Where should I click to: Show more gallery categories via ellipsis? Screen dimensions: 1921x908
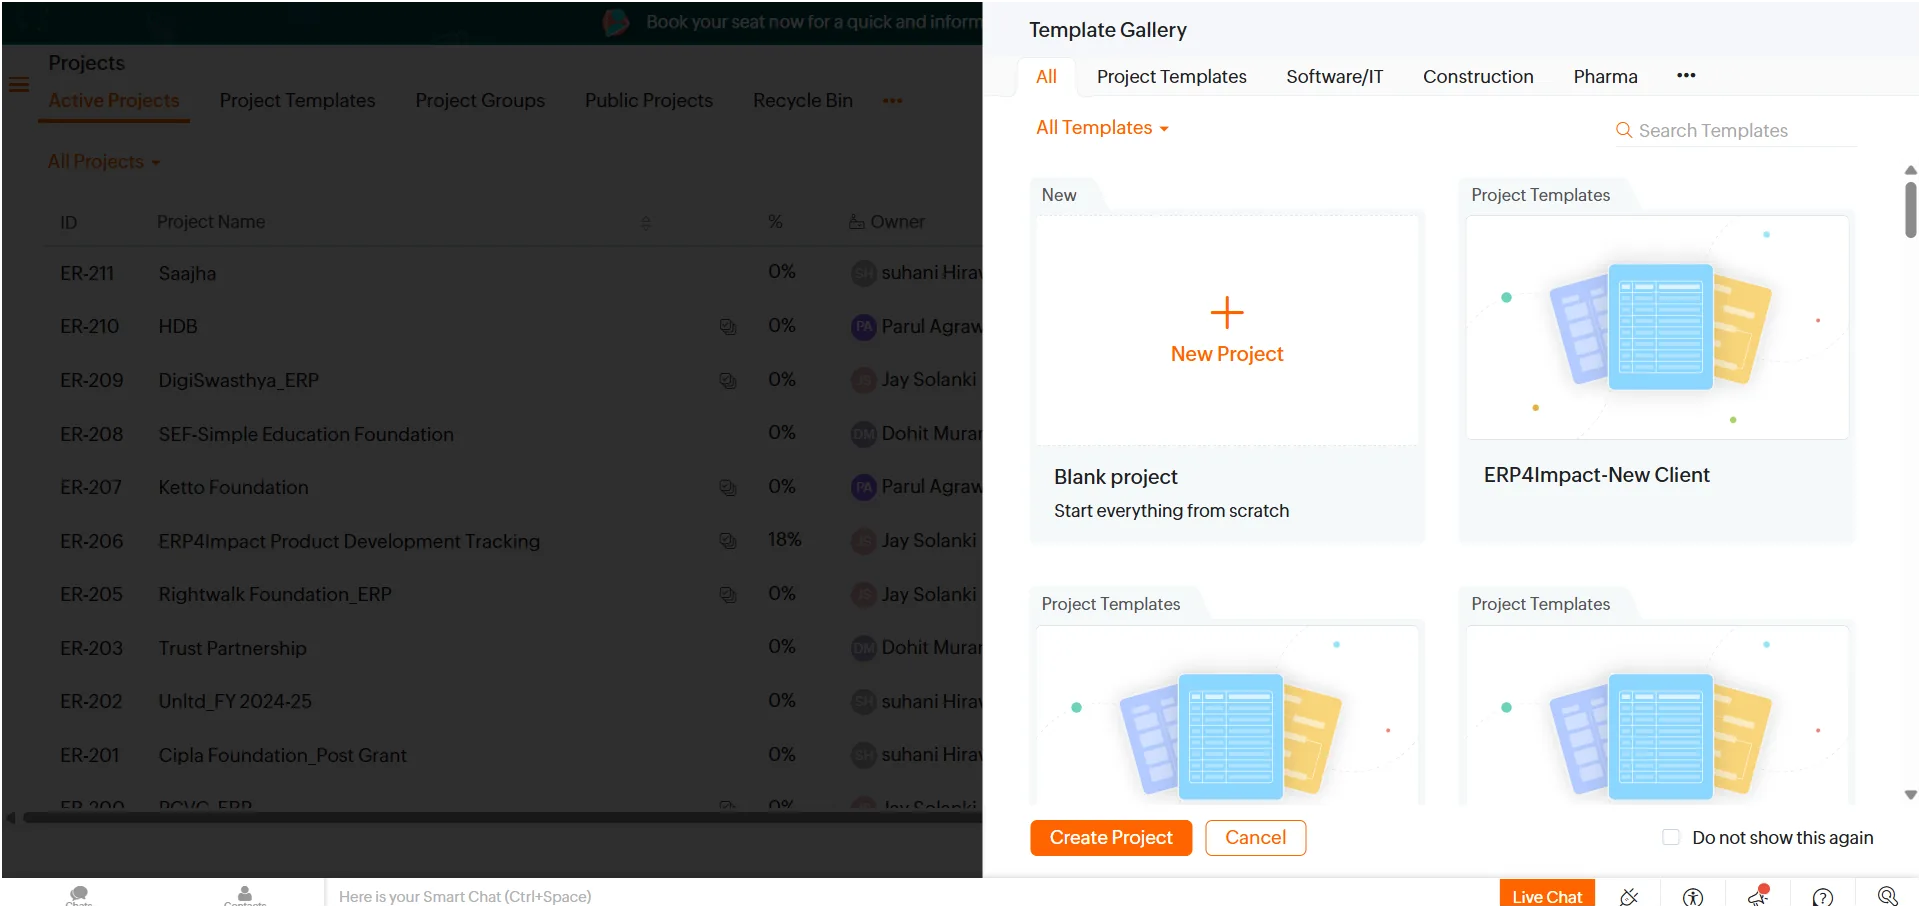click(1686, 76)
